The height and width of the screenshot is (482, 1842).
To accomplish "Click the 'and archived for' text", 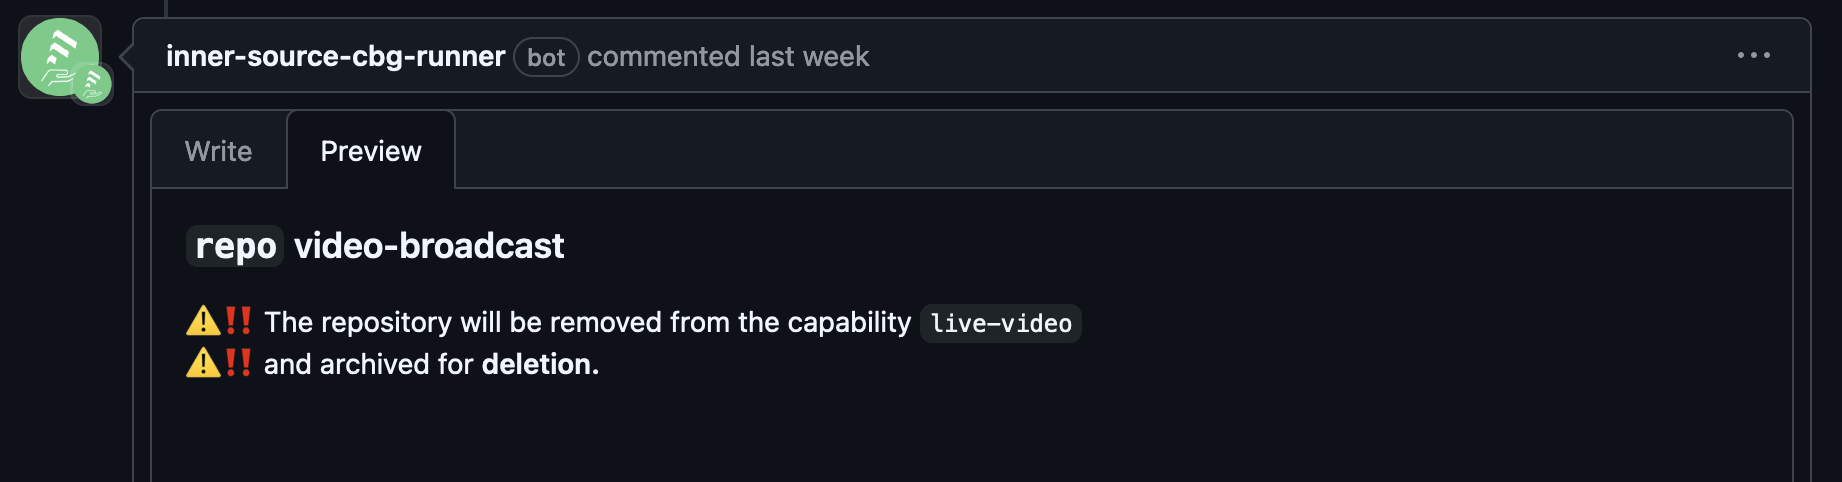I will click(x=368, y=364).
